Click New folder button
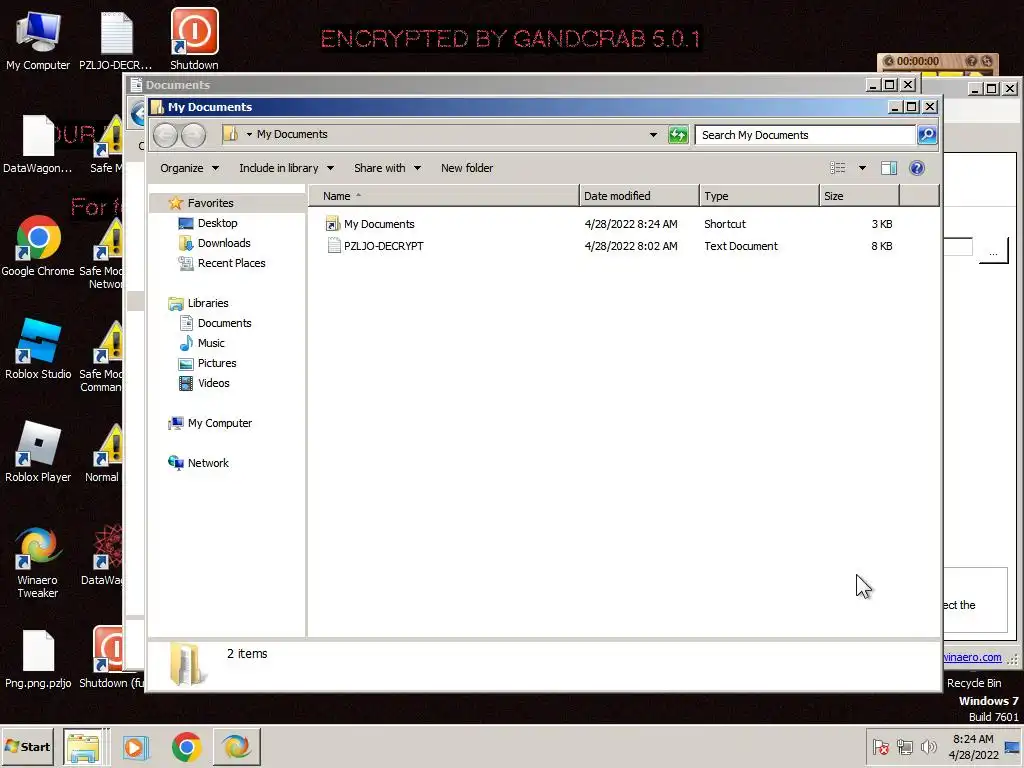 [467, 168]
